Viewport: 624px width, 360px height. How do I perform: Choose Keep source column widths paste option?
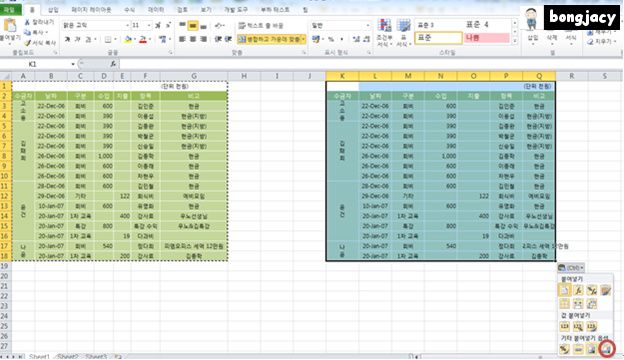pyautogui.click(x=578, y=304)
